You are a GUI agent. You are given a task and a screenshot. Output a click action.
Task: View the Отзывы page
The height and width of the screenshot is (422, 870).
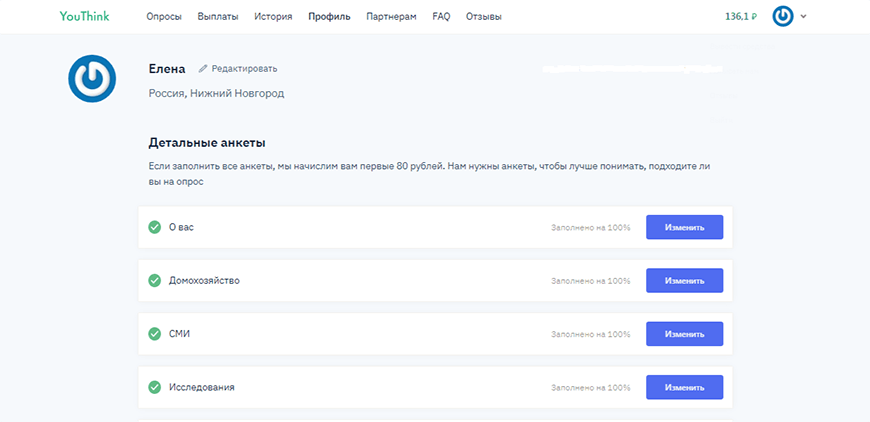pos(484,17)
